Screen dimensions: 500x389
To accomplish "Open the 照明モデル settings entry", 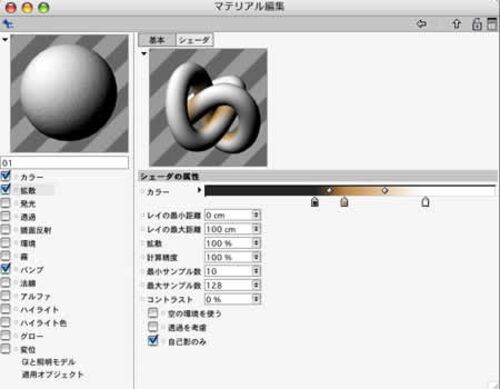I will tap(49, 362).
